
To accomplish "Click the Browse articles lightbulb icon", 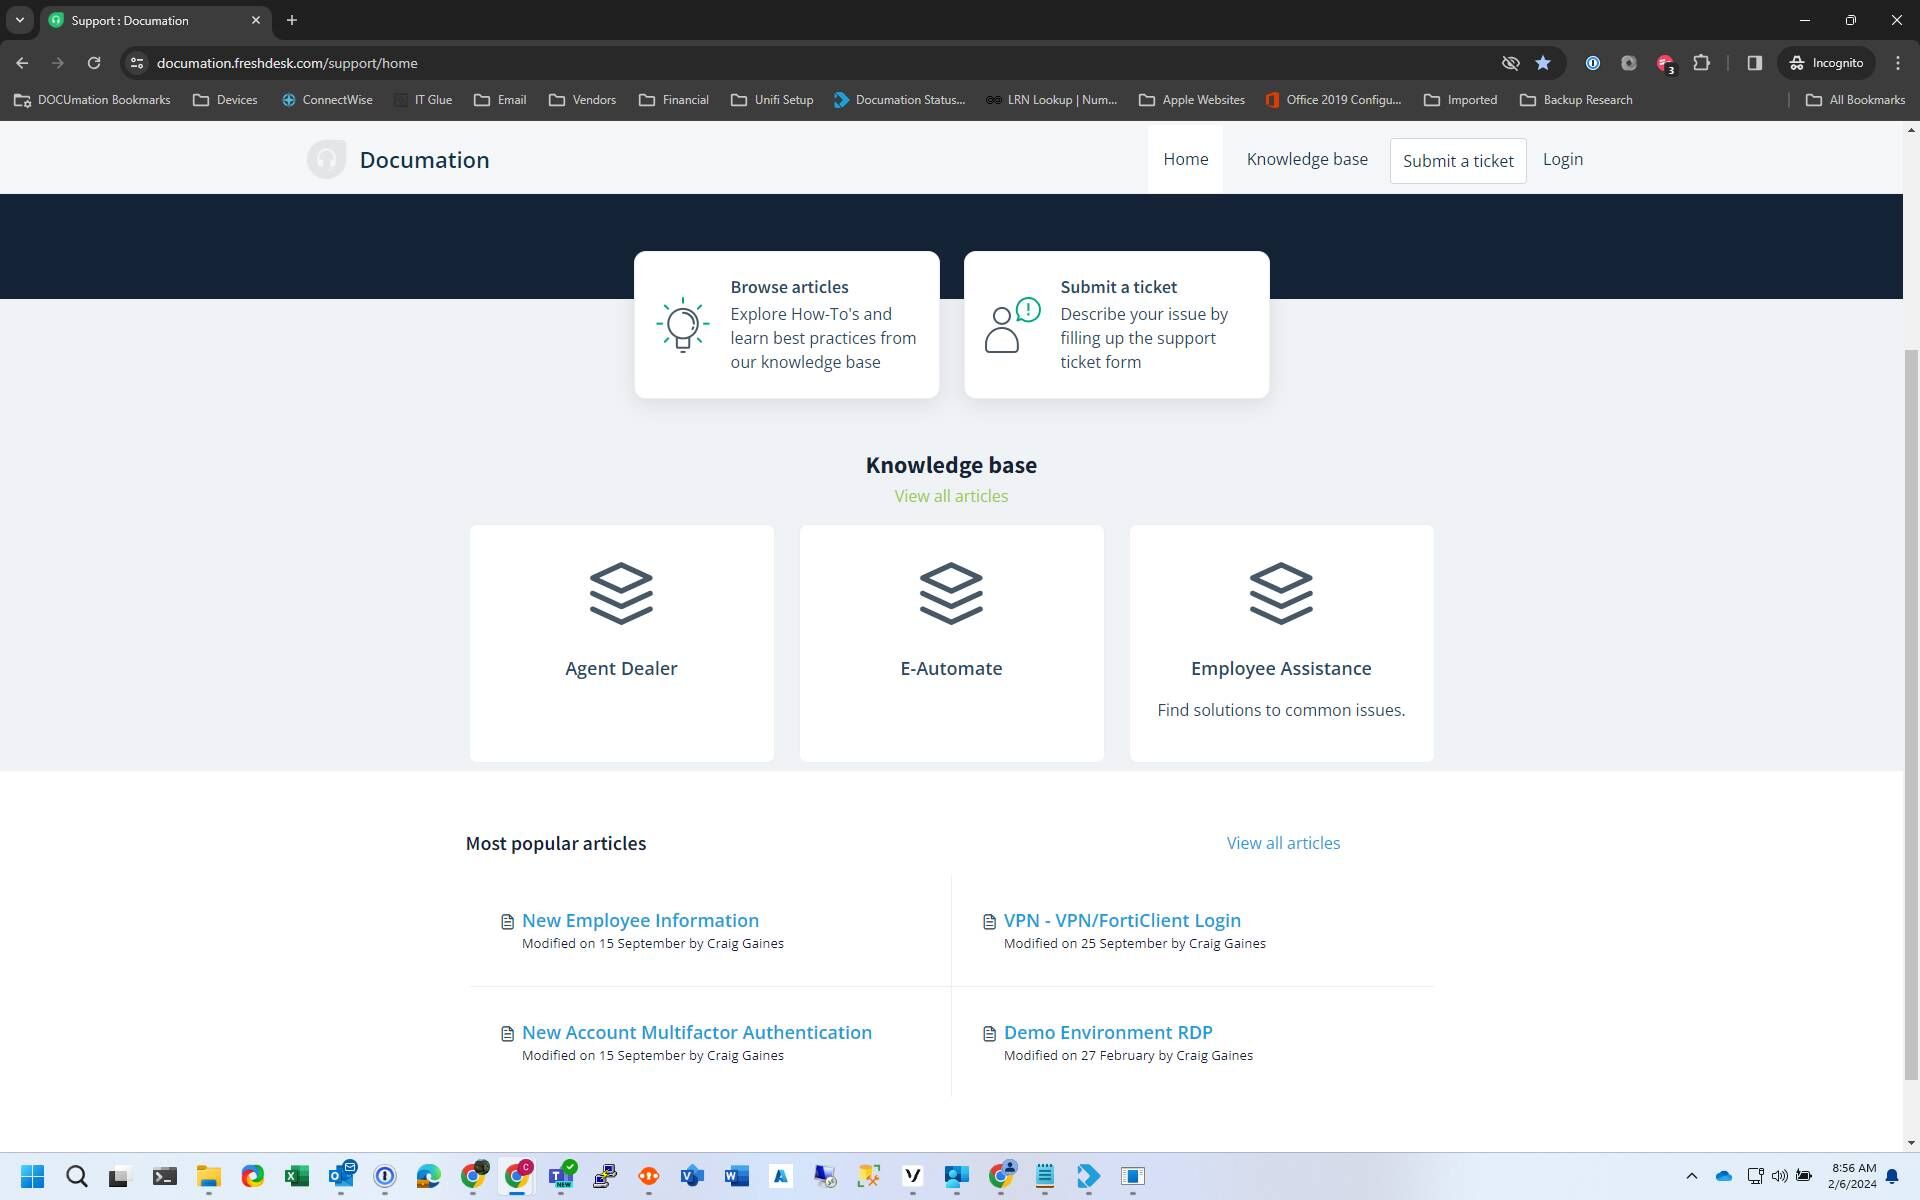I will point(683,325).
